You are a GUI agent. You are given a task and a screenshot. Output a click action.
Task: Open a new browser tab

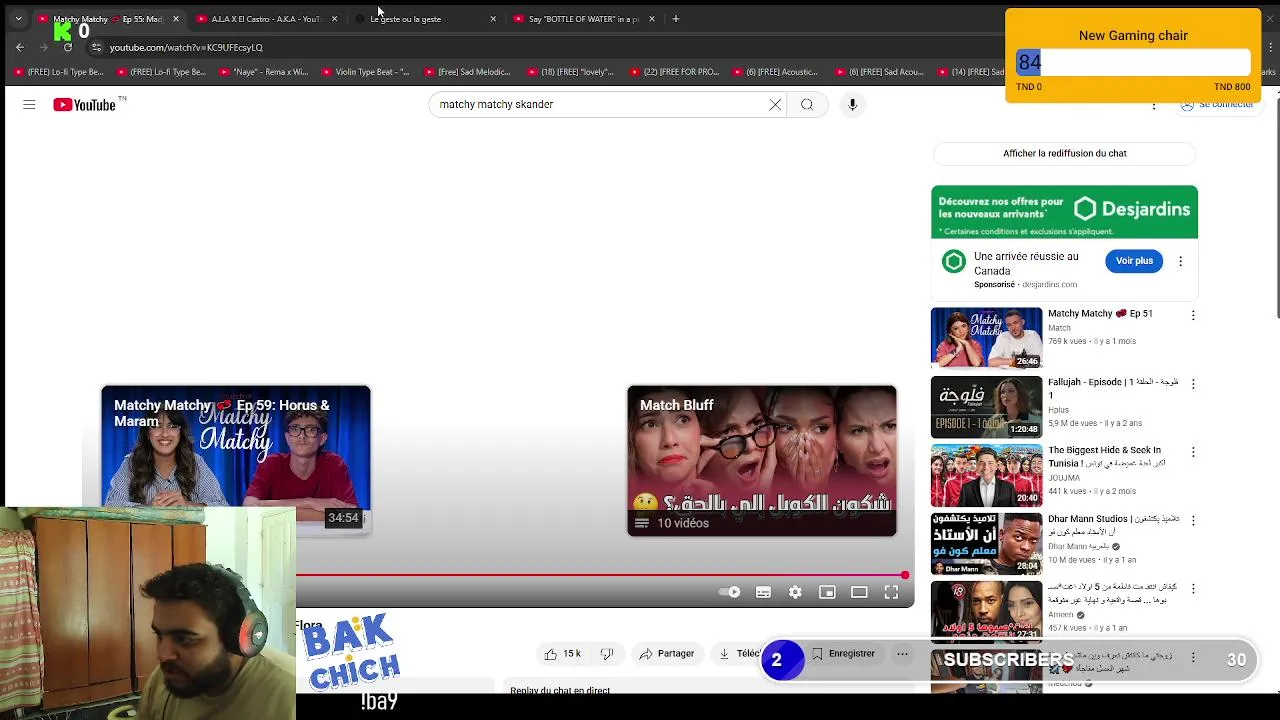click(x=676, y=18)
